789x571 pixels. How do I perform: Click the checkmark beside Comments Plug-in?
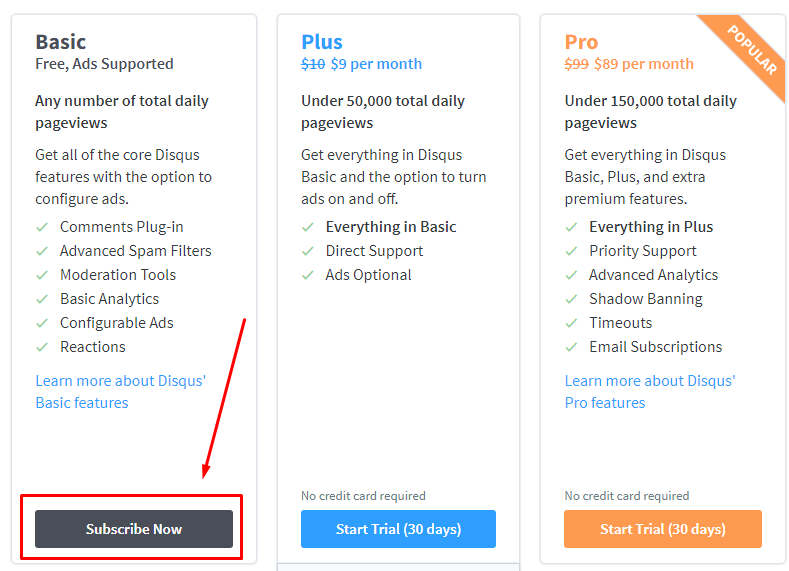(42, 227)
